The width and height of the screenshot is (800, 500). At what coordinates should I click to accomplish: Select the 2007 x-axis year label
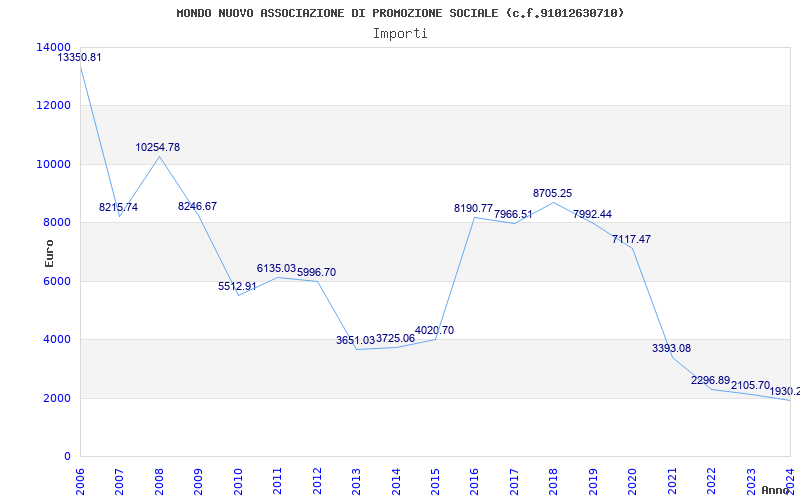[119, 481]
